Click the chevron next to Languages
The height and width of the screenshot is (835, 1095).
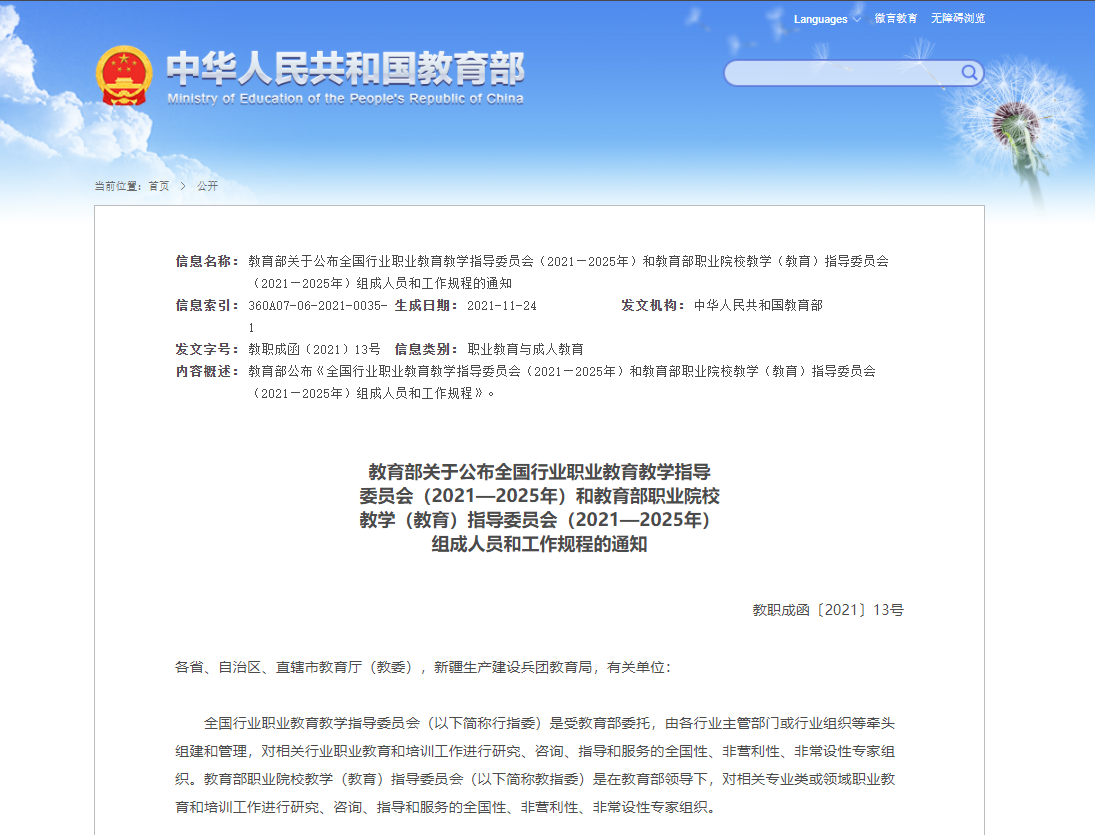[x=856, y=19]
